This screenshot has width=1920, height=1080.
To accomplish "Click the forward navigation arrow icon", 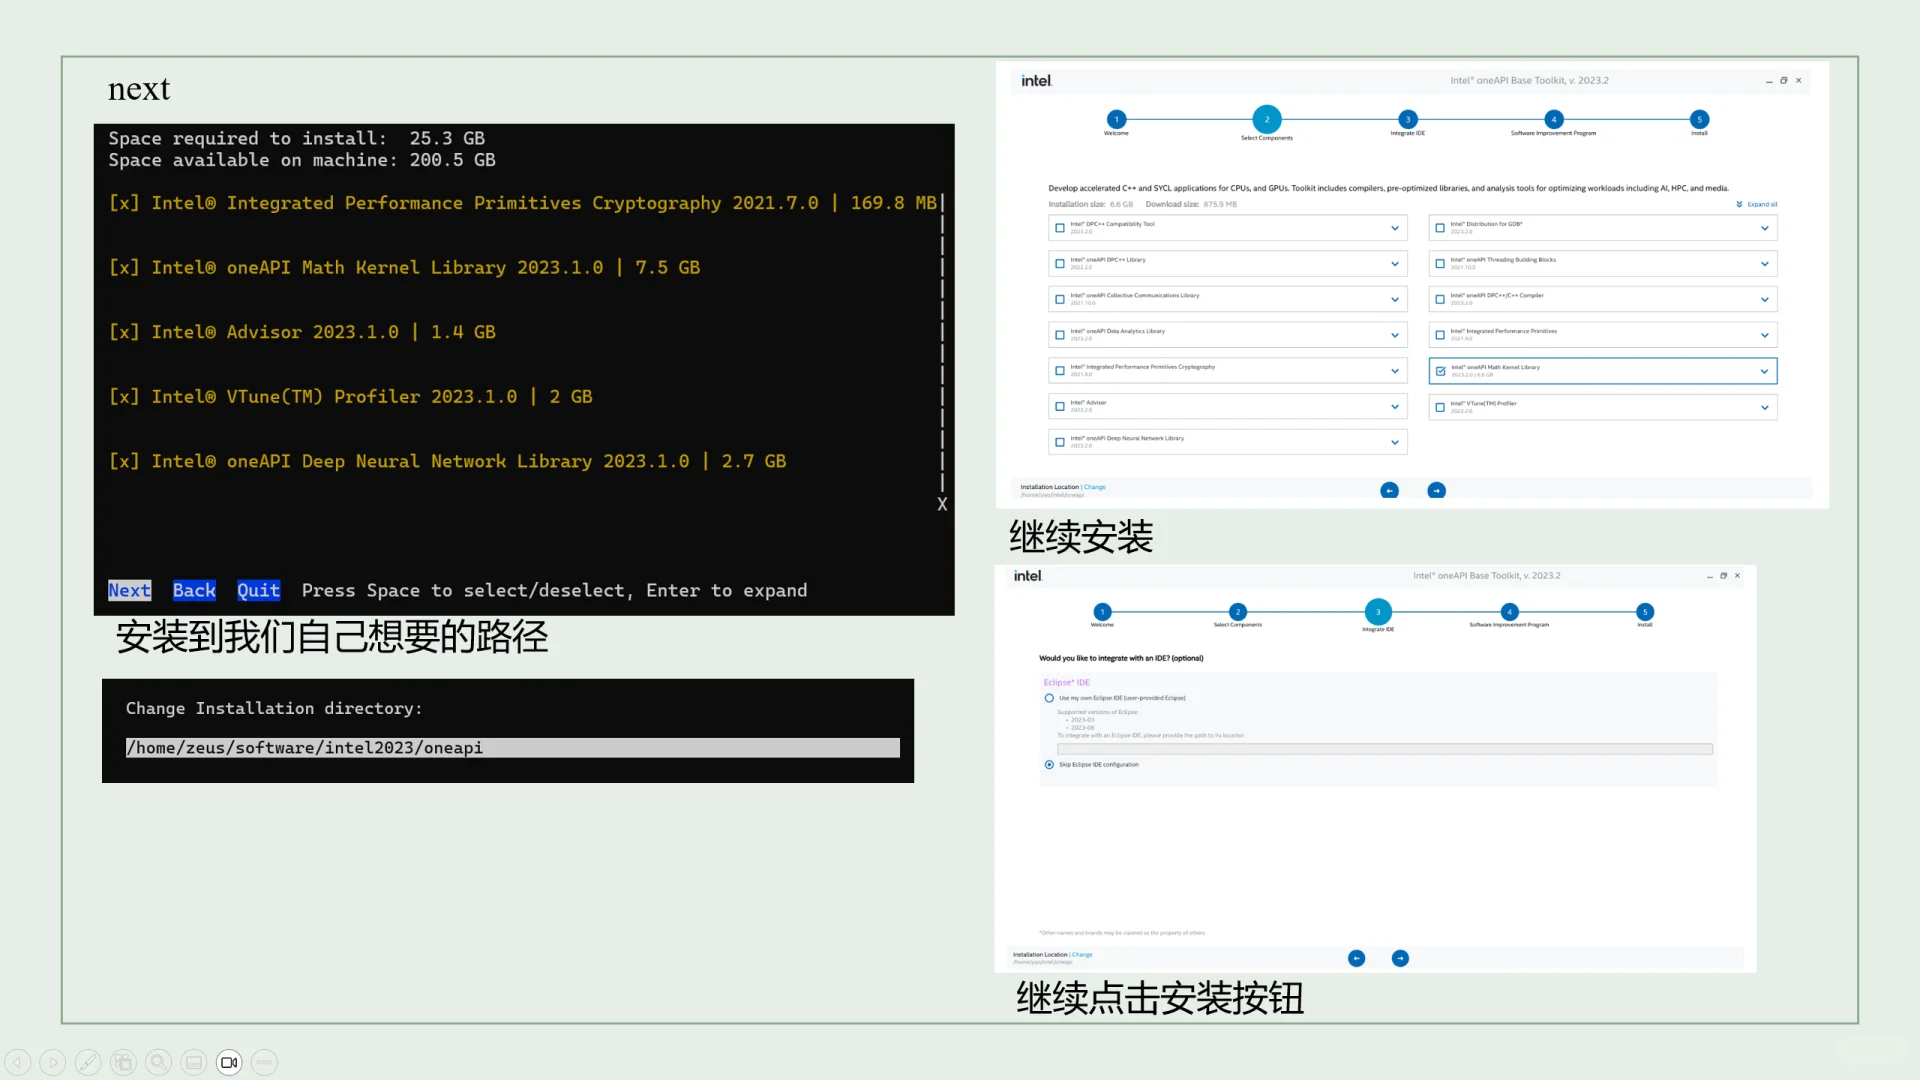I will [x=52, y=1062].
